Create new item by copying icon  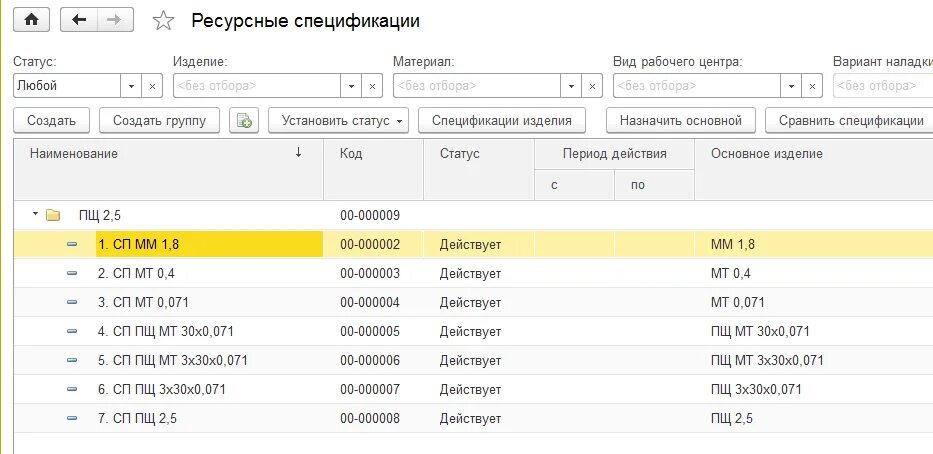tap(244, 121)
